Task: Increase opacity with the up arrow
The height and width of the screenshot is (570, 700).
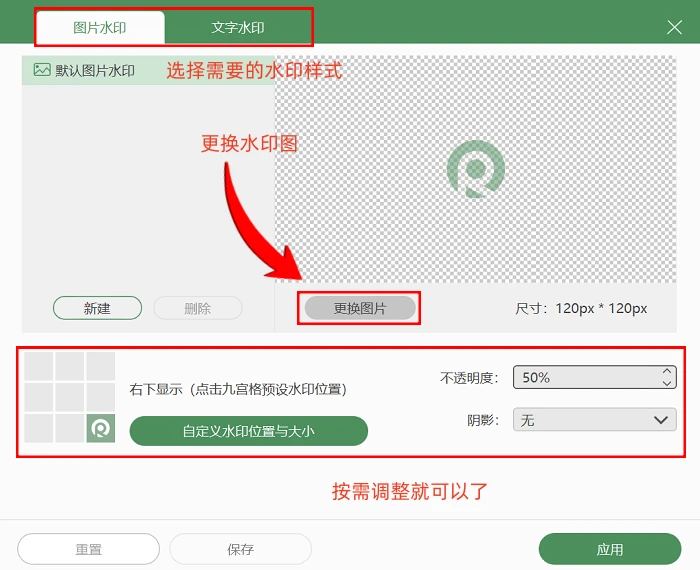Action: point(667,371)
